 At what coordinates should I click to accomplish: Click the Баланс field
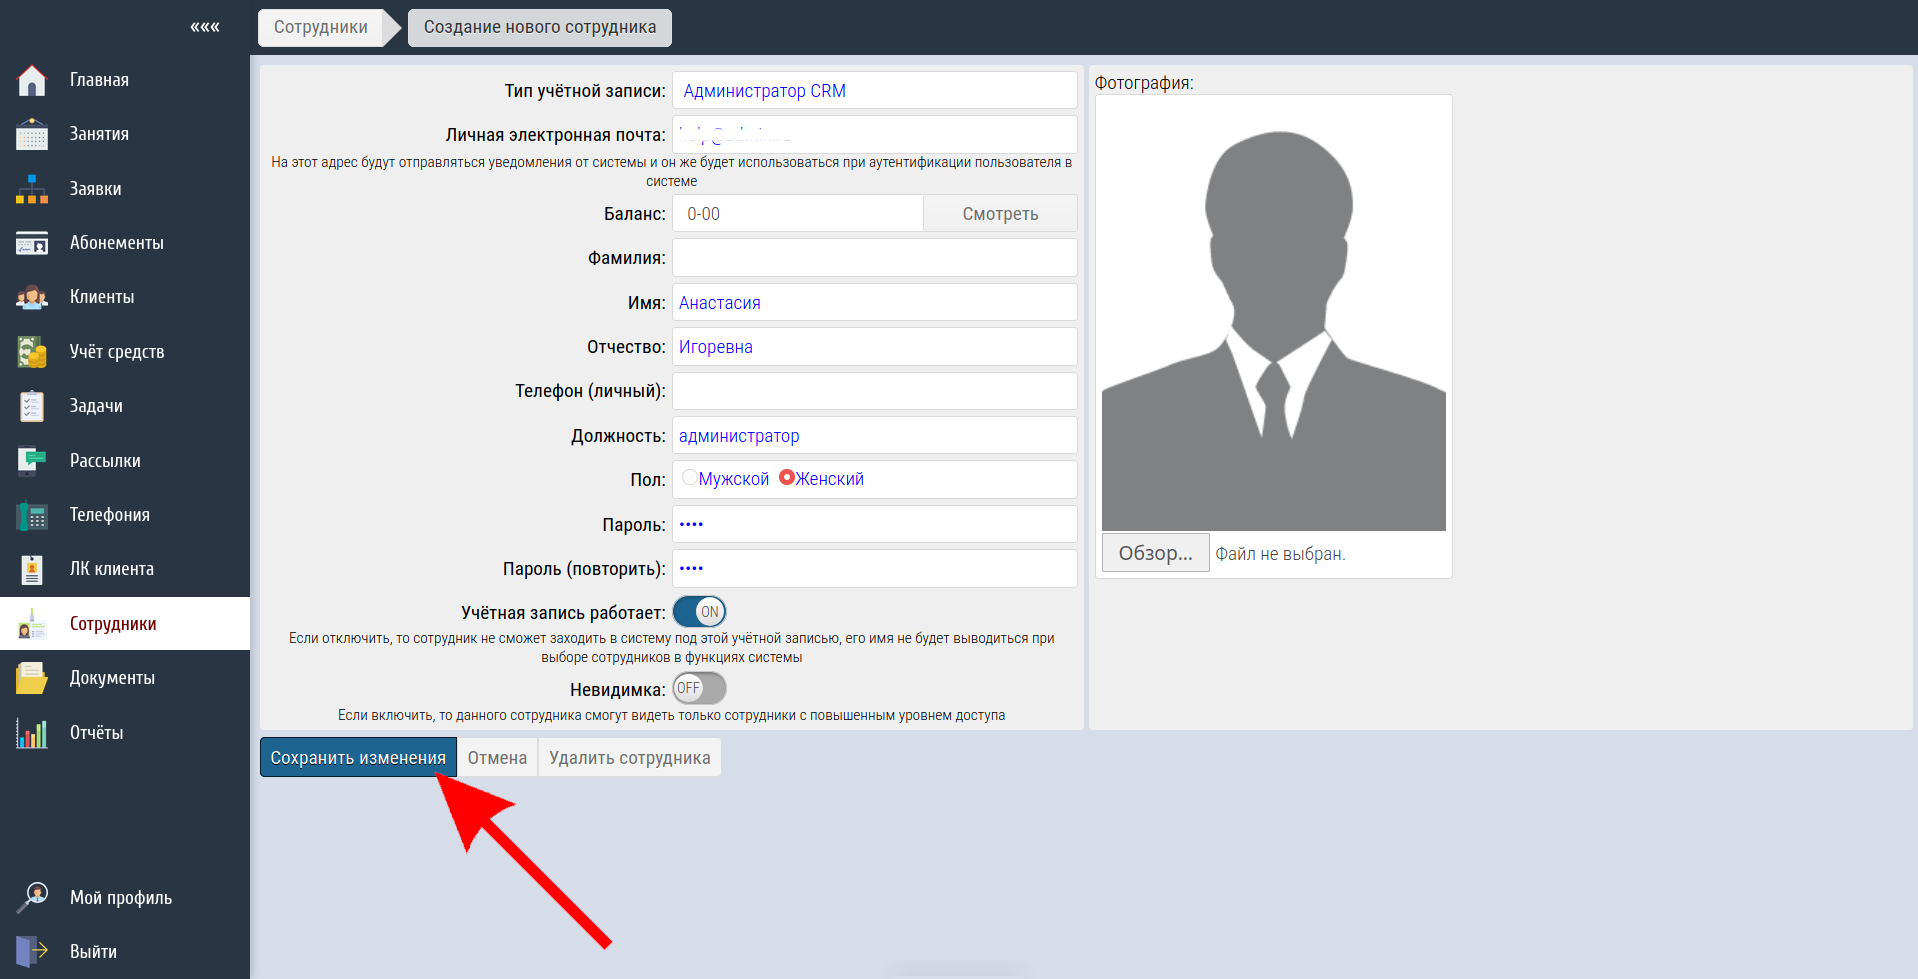point(798,213)
